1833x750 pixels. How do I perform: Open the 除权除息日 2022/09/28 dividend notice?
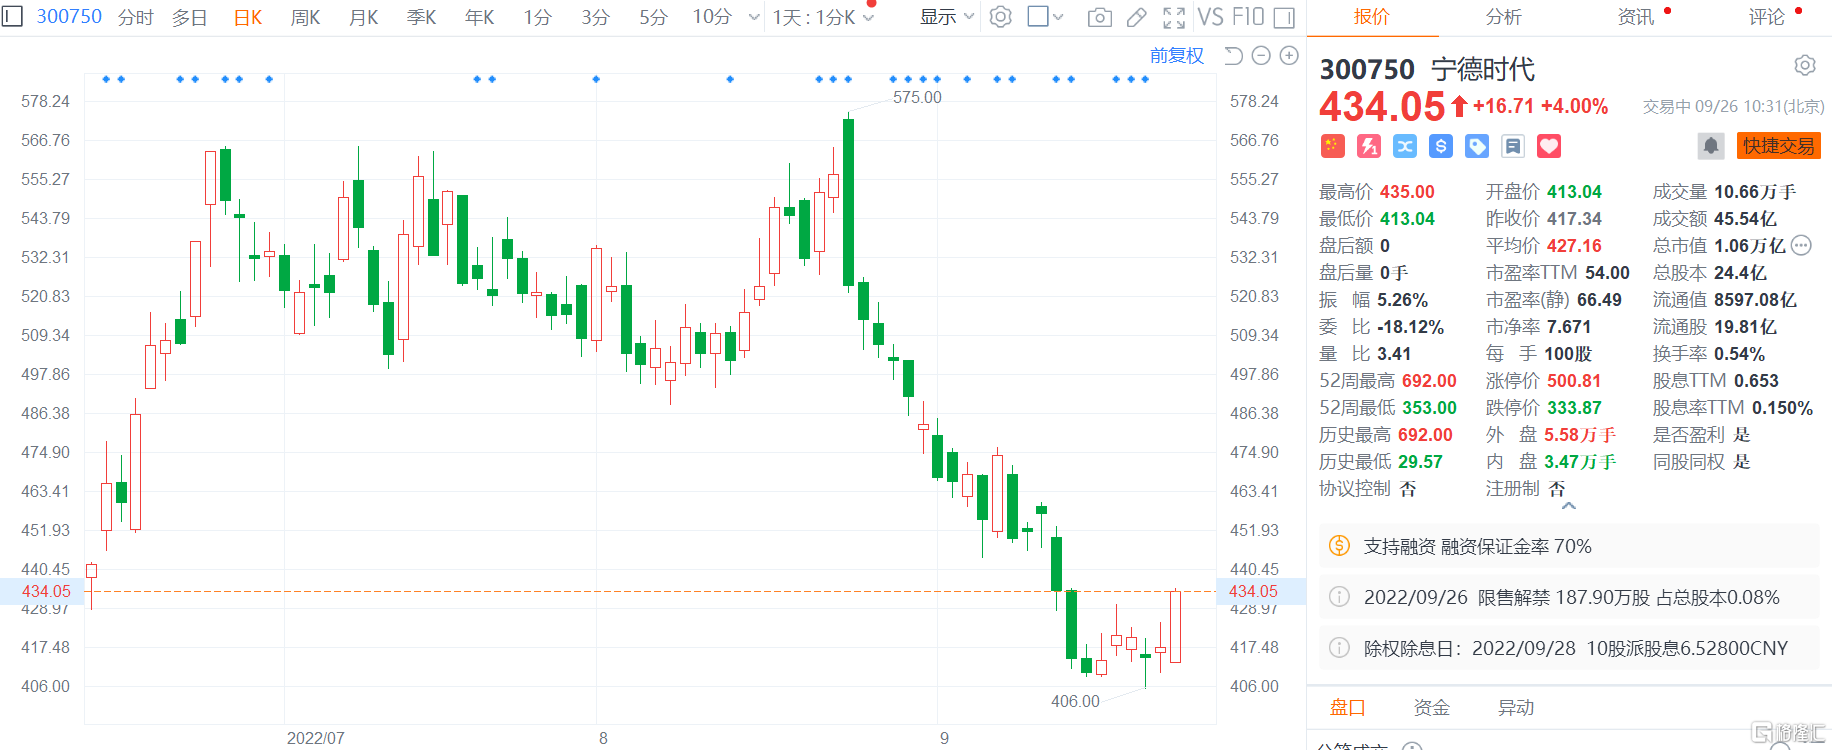click(1569, 648)
